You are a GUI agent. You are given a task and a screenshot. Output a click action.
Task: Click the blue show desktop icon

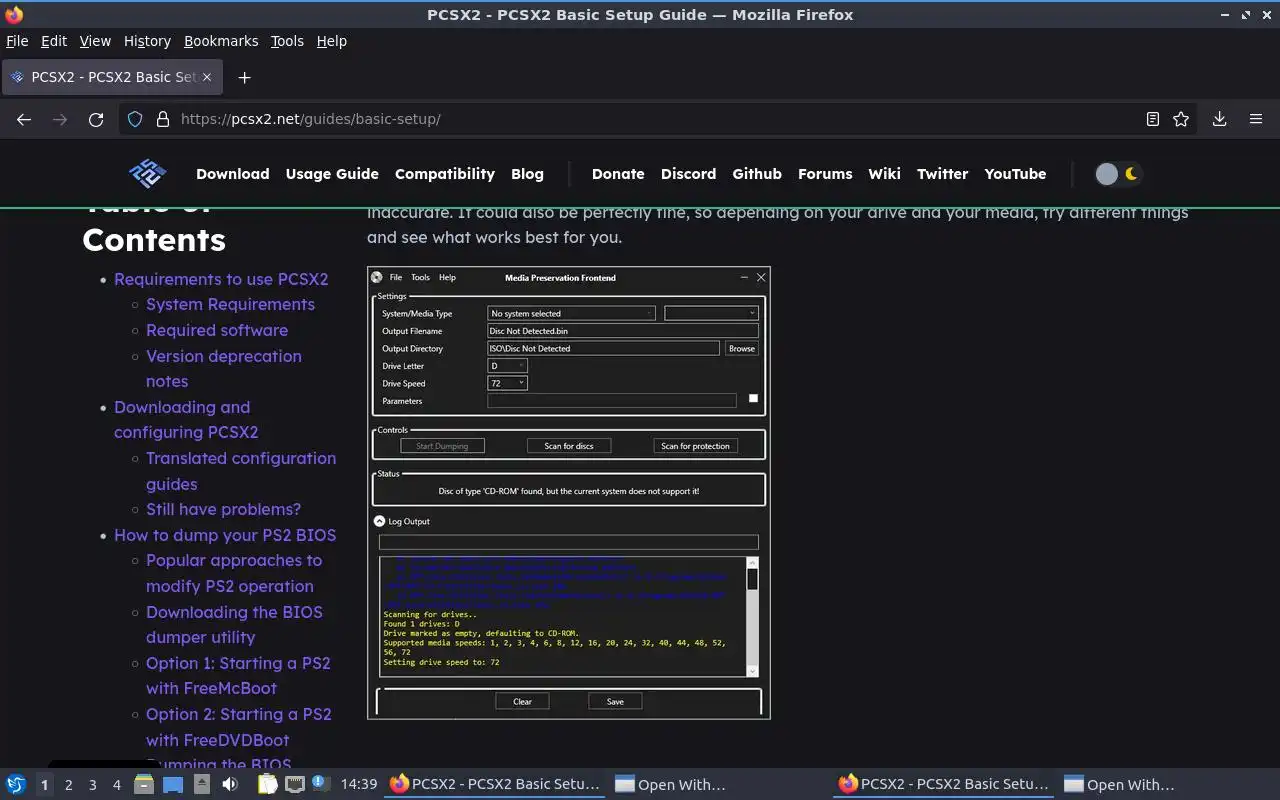[173, 785]
